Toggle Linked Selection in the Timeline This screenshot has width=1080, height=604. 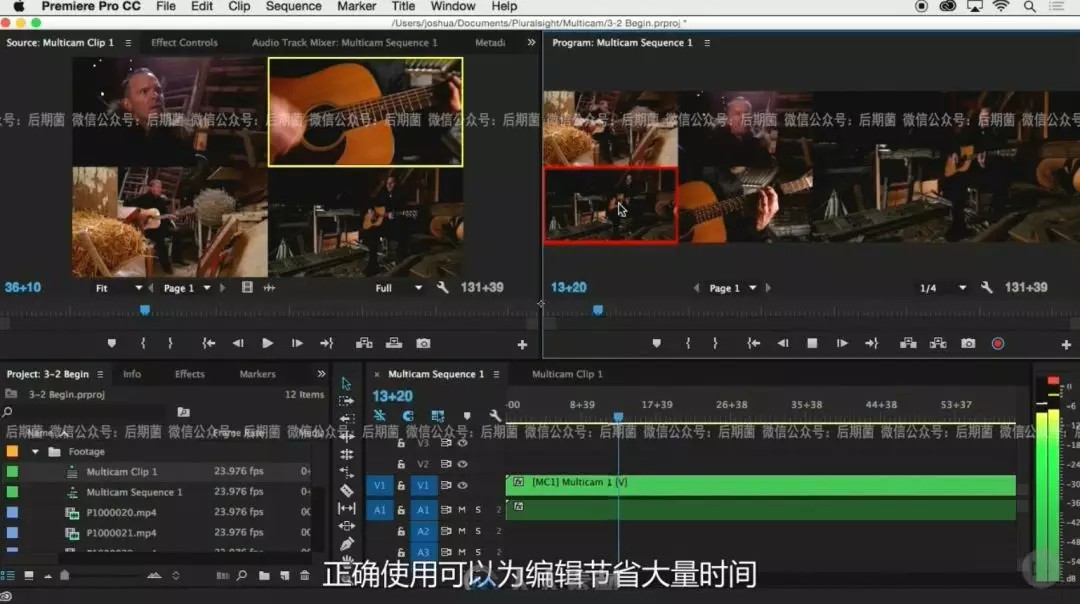tap(437, 415)
